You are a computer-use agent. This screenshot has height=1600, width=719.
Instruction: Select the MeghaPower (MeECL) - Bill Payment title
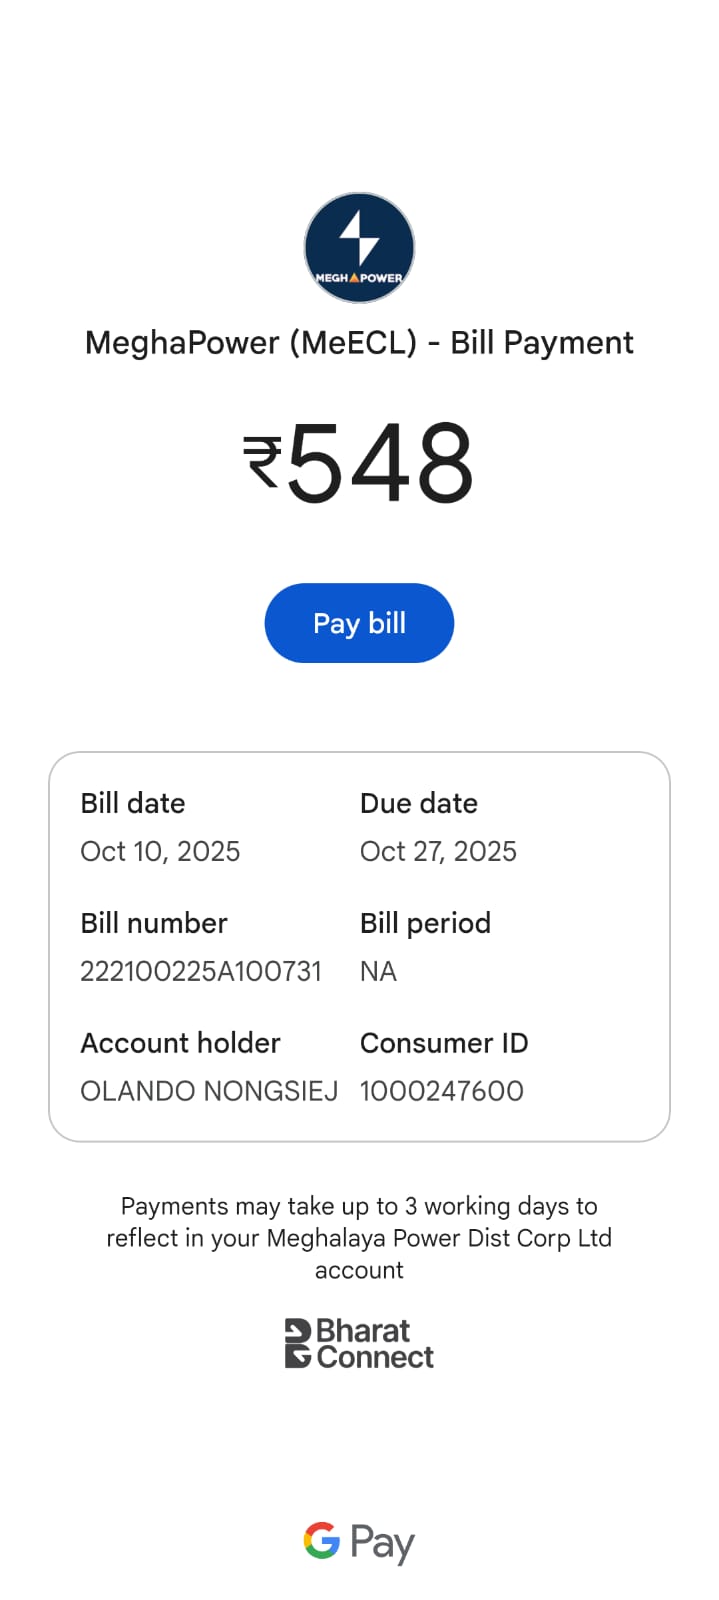(359, 343)
